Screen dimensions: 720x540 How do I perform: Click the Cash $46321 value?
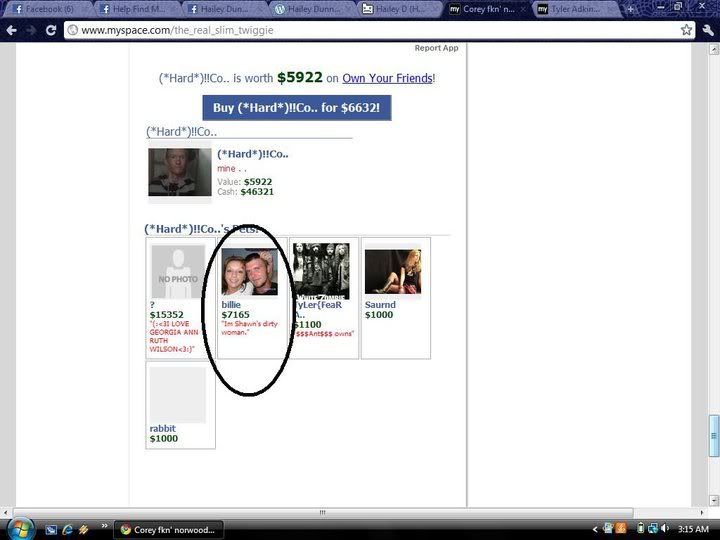click(x=257, y=192)
